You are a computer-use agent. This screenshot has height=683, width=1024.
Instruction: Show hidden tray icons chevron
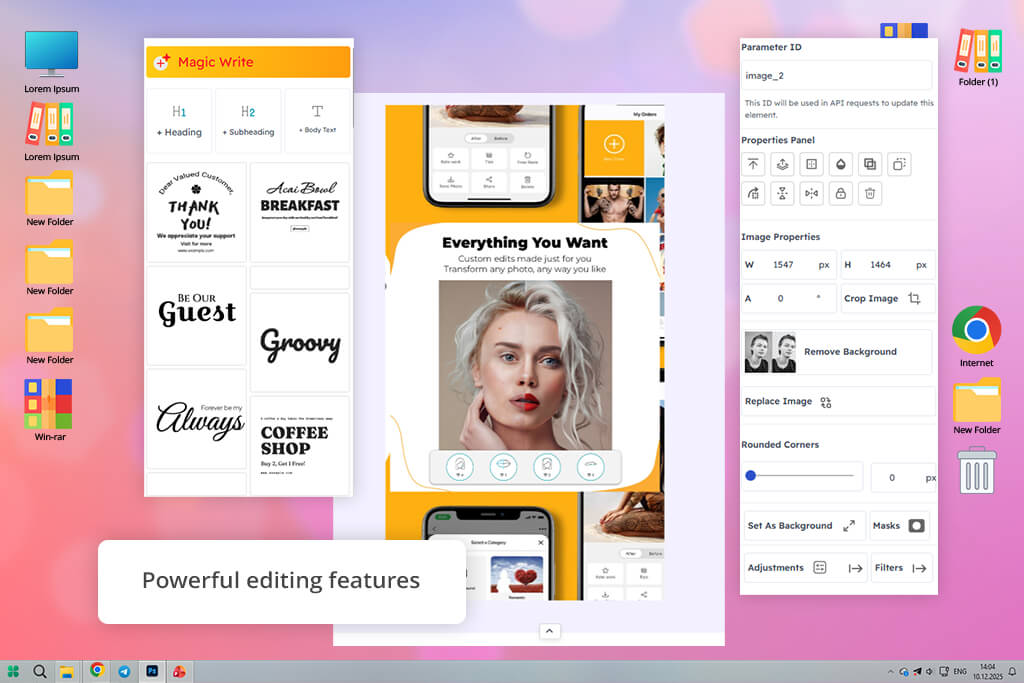[x=890, y=671]
